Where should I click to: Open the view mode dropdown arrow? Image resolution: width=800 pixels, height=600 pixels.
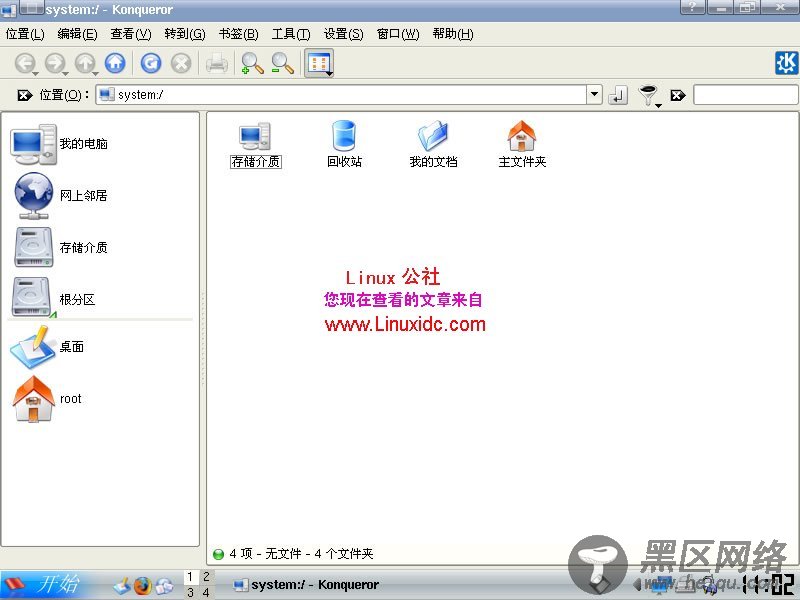pos(330,75)
